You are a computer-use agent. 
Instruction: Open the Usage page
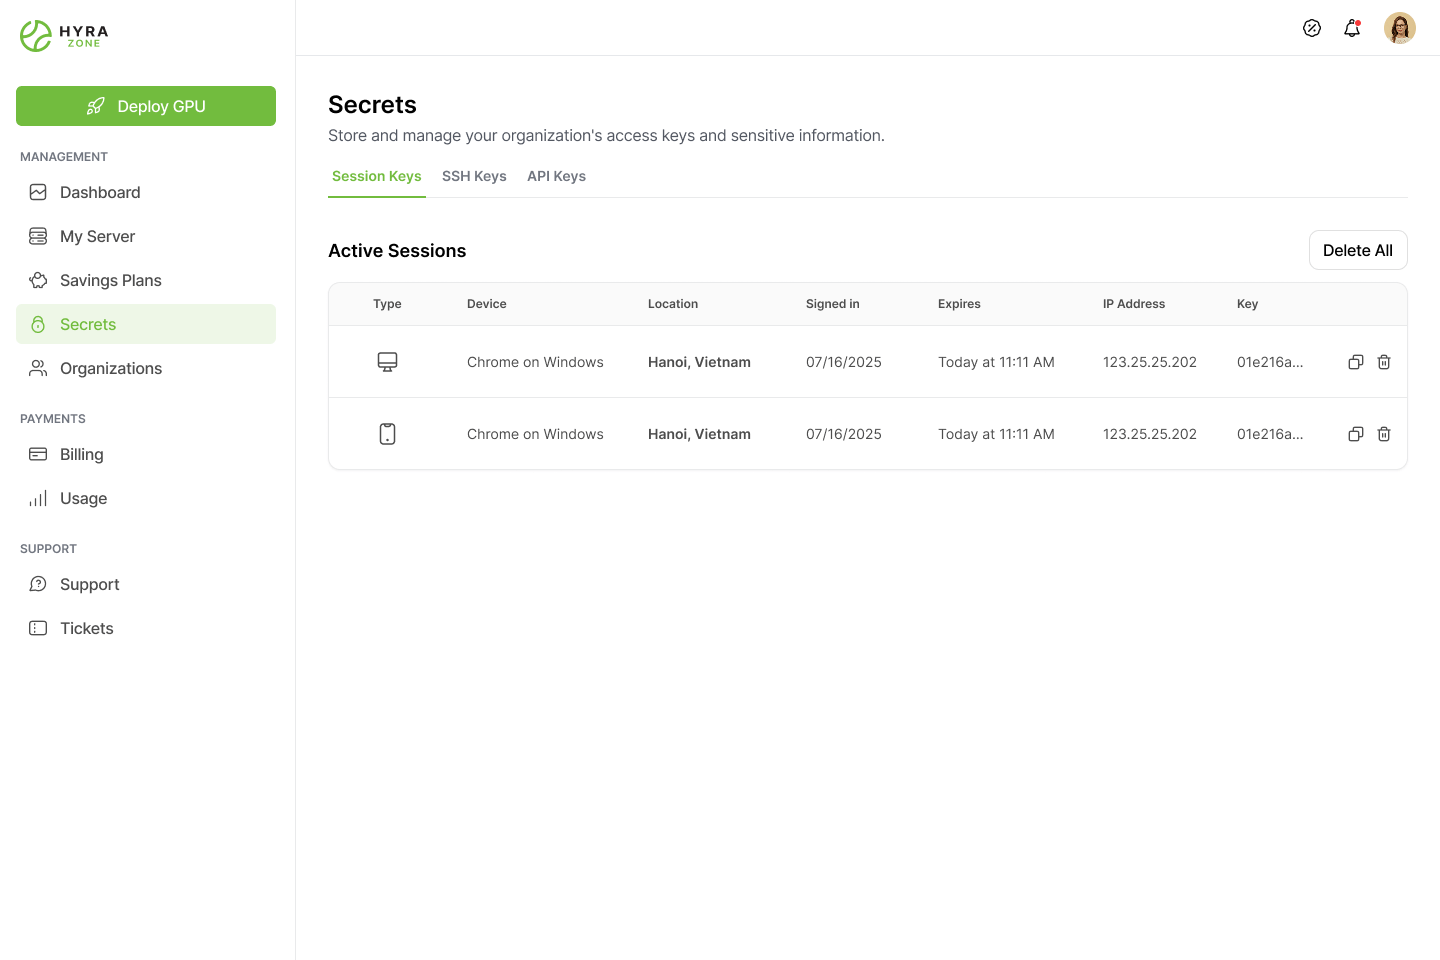point(83,498)
